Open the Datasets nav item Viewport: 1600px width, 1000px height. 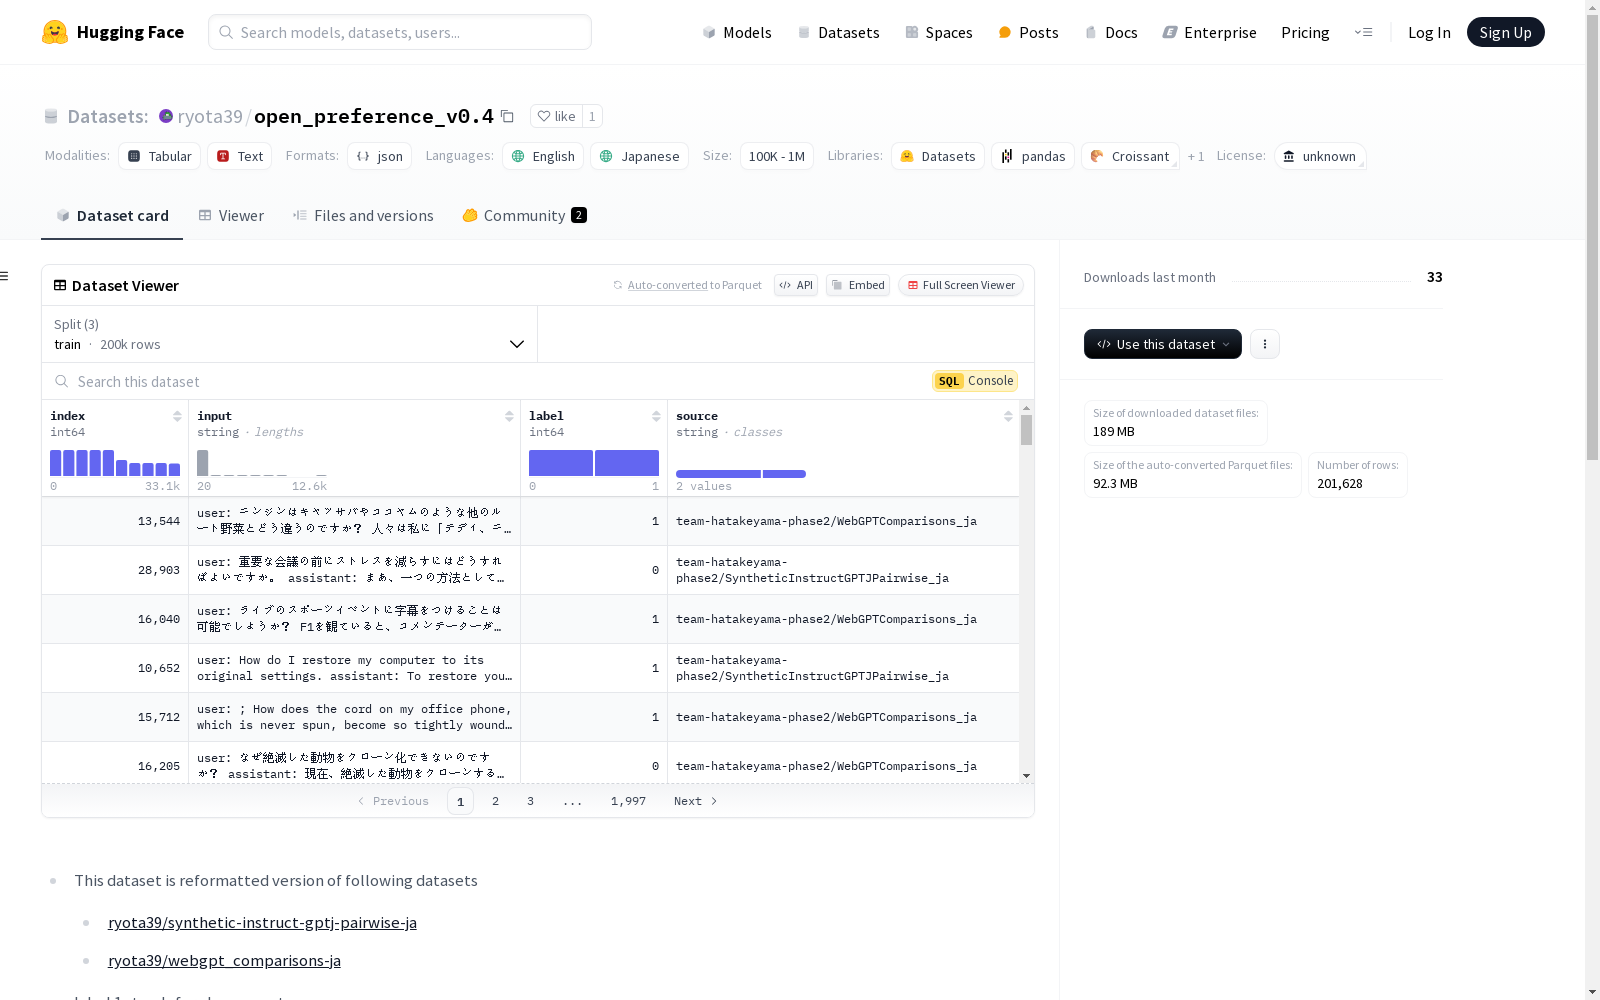click(x=838, y=32)
